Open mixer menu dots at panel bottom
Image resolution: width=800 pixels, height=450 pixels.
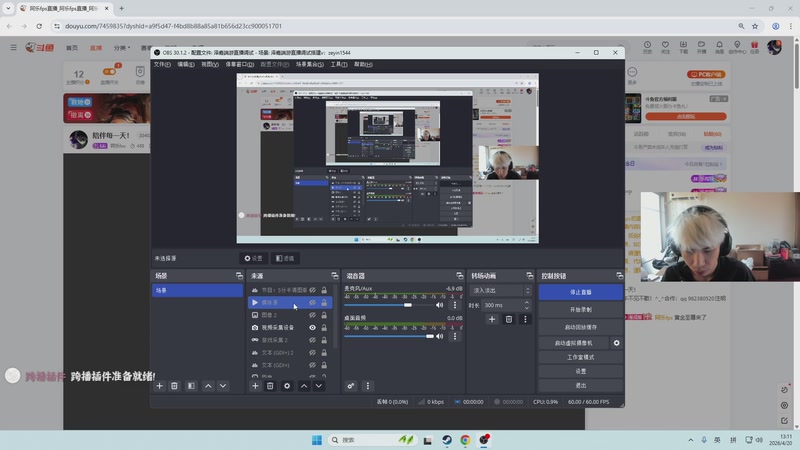coord(368,386)
